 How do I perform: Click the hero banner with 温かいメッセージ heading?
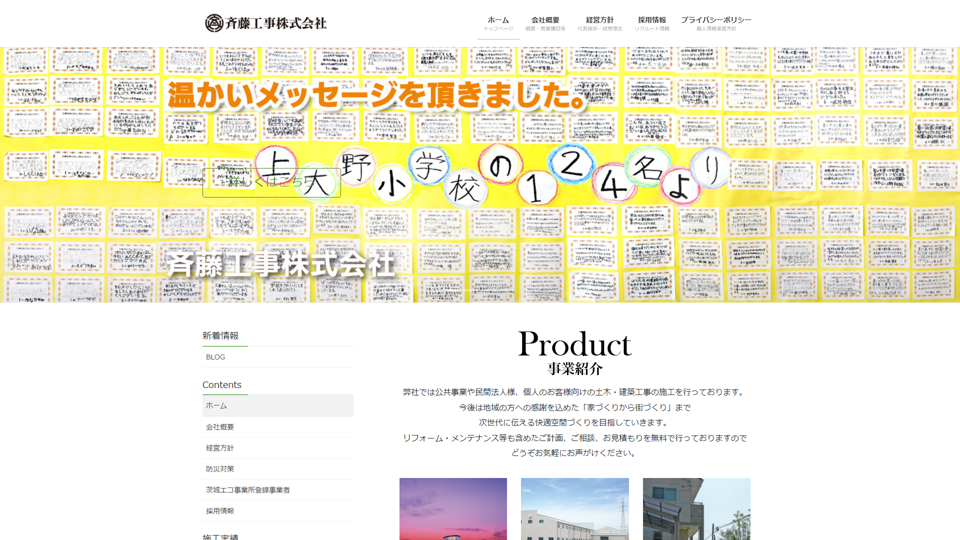(600, 240)
